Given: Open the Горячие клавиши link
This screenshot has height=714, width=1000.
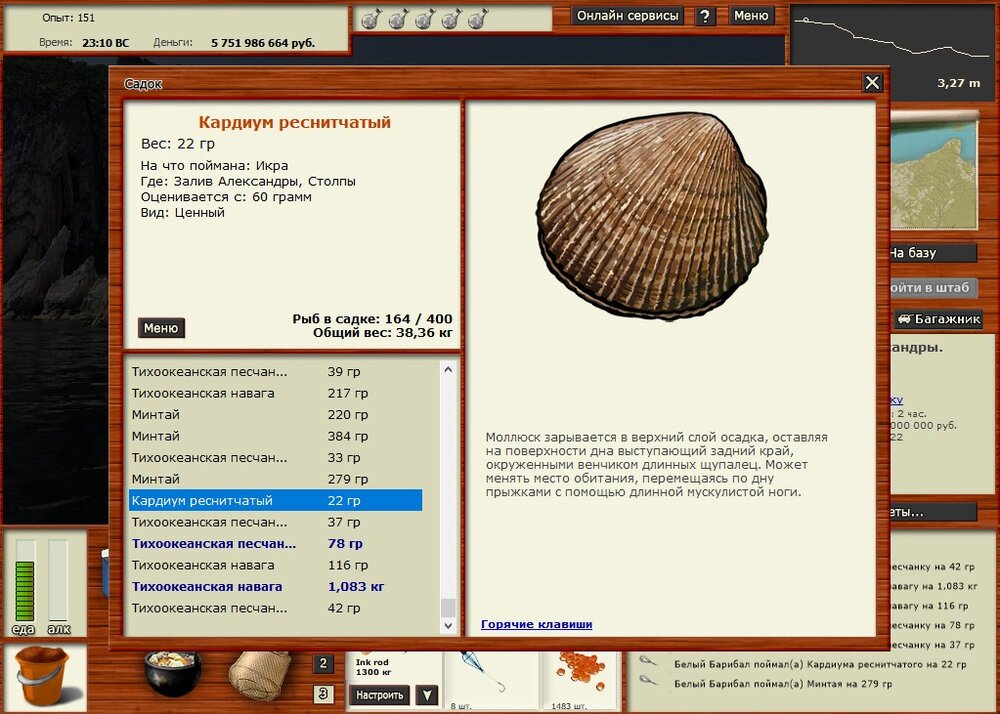Looking at the screenshot, I should [536, 624].
